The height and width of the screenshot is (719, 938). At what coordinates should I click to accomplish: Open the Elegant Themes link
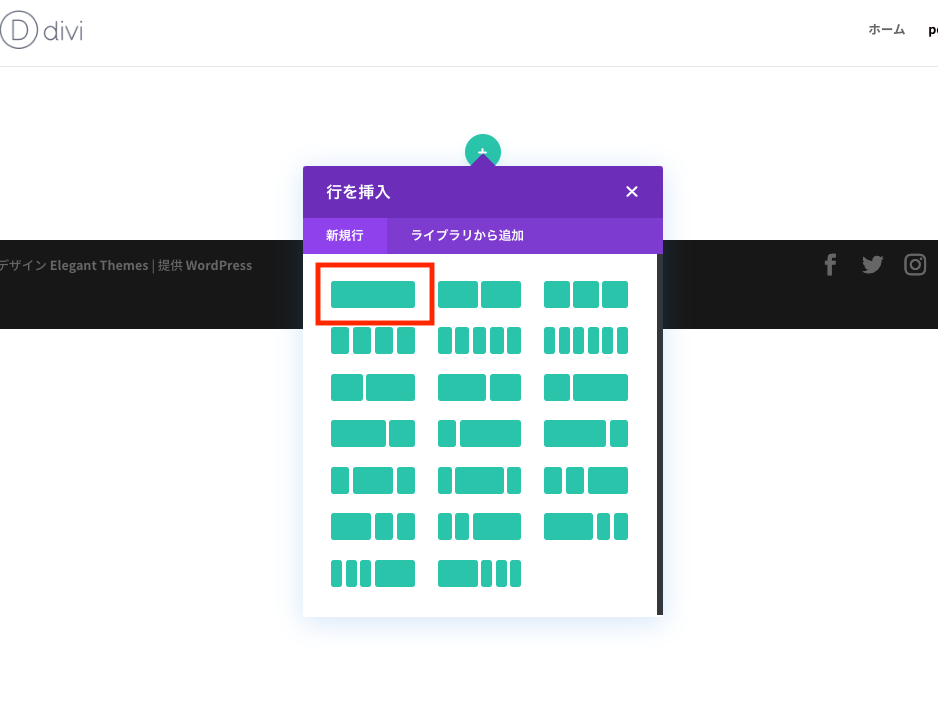click(x=98, y=265)
